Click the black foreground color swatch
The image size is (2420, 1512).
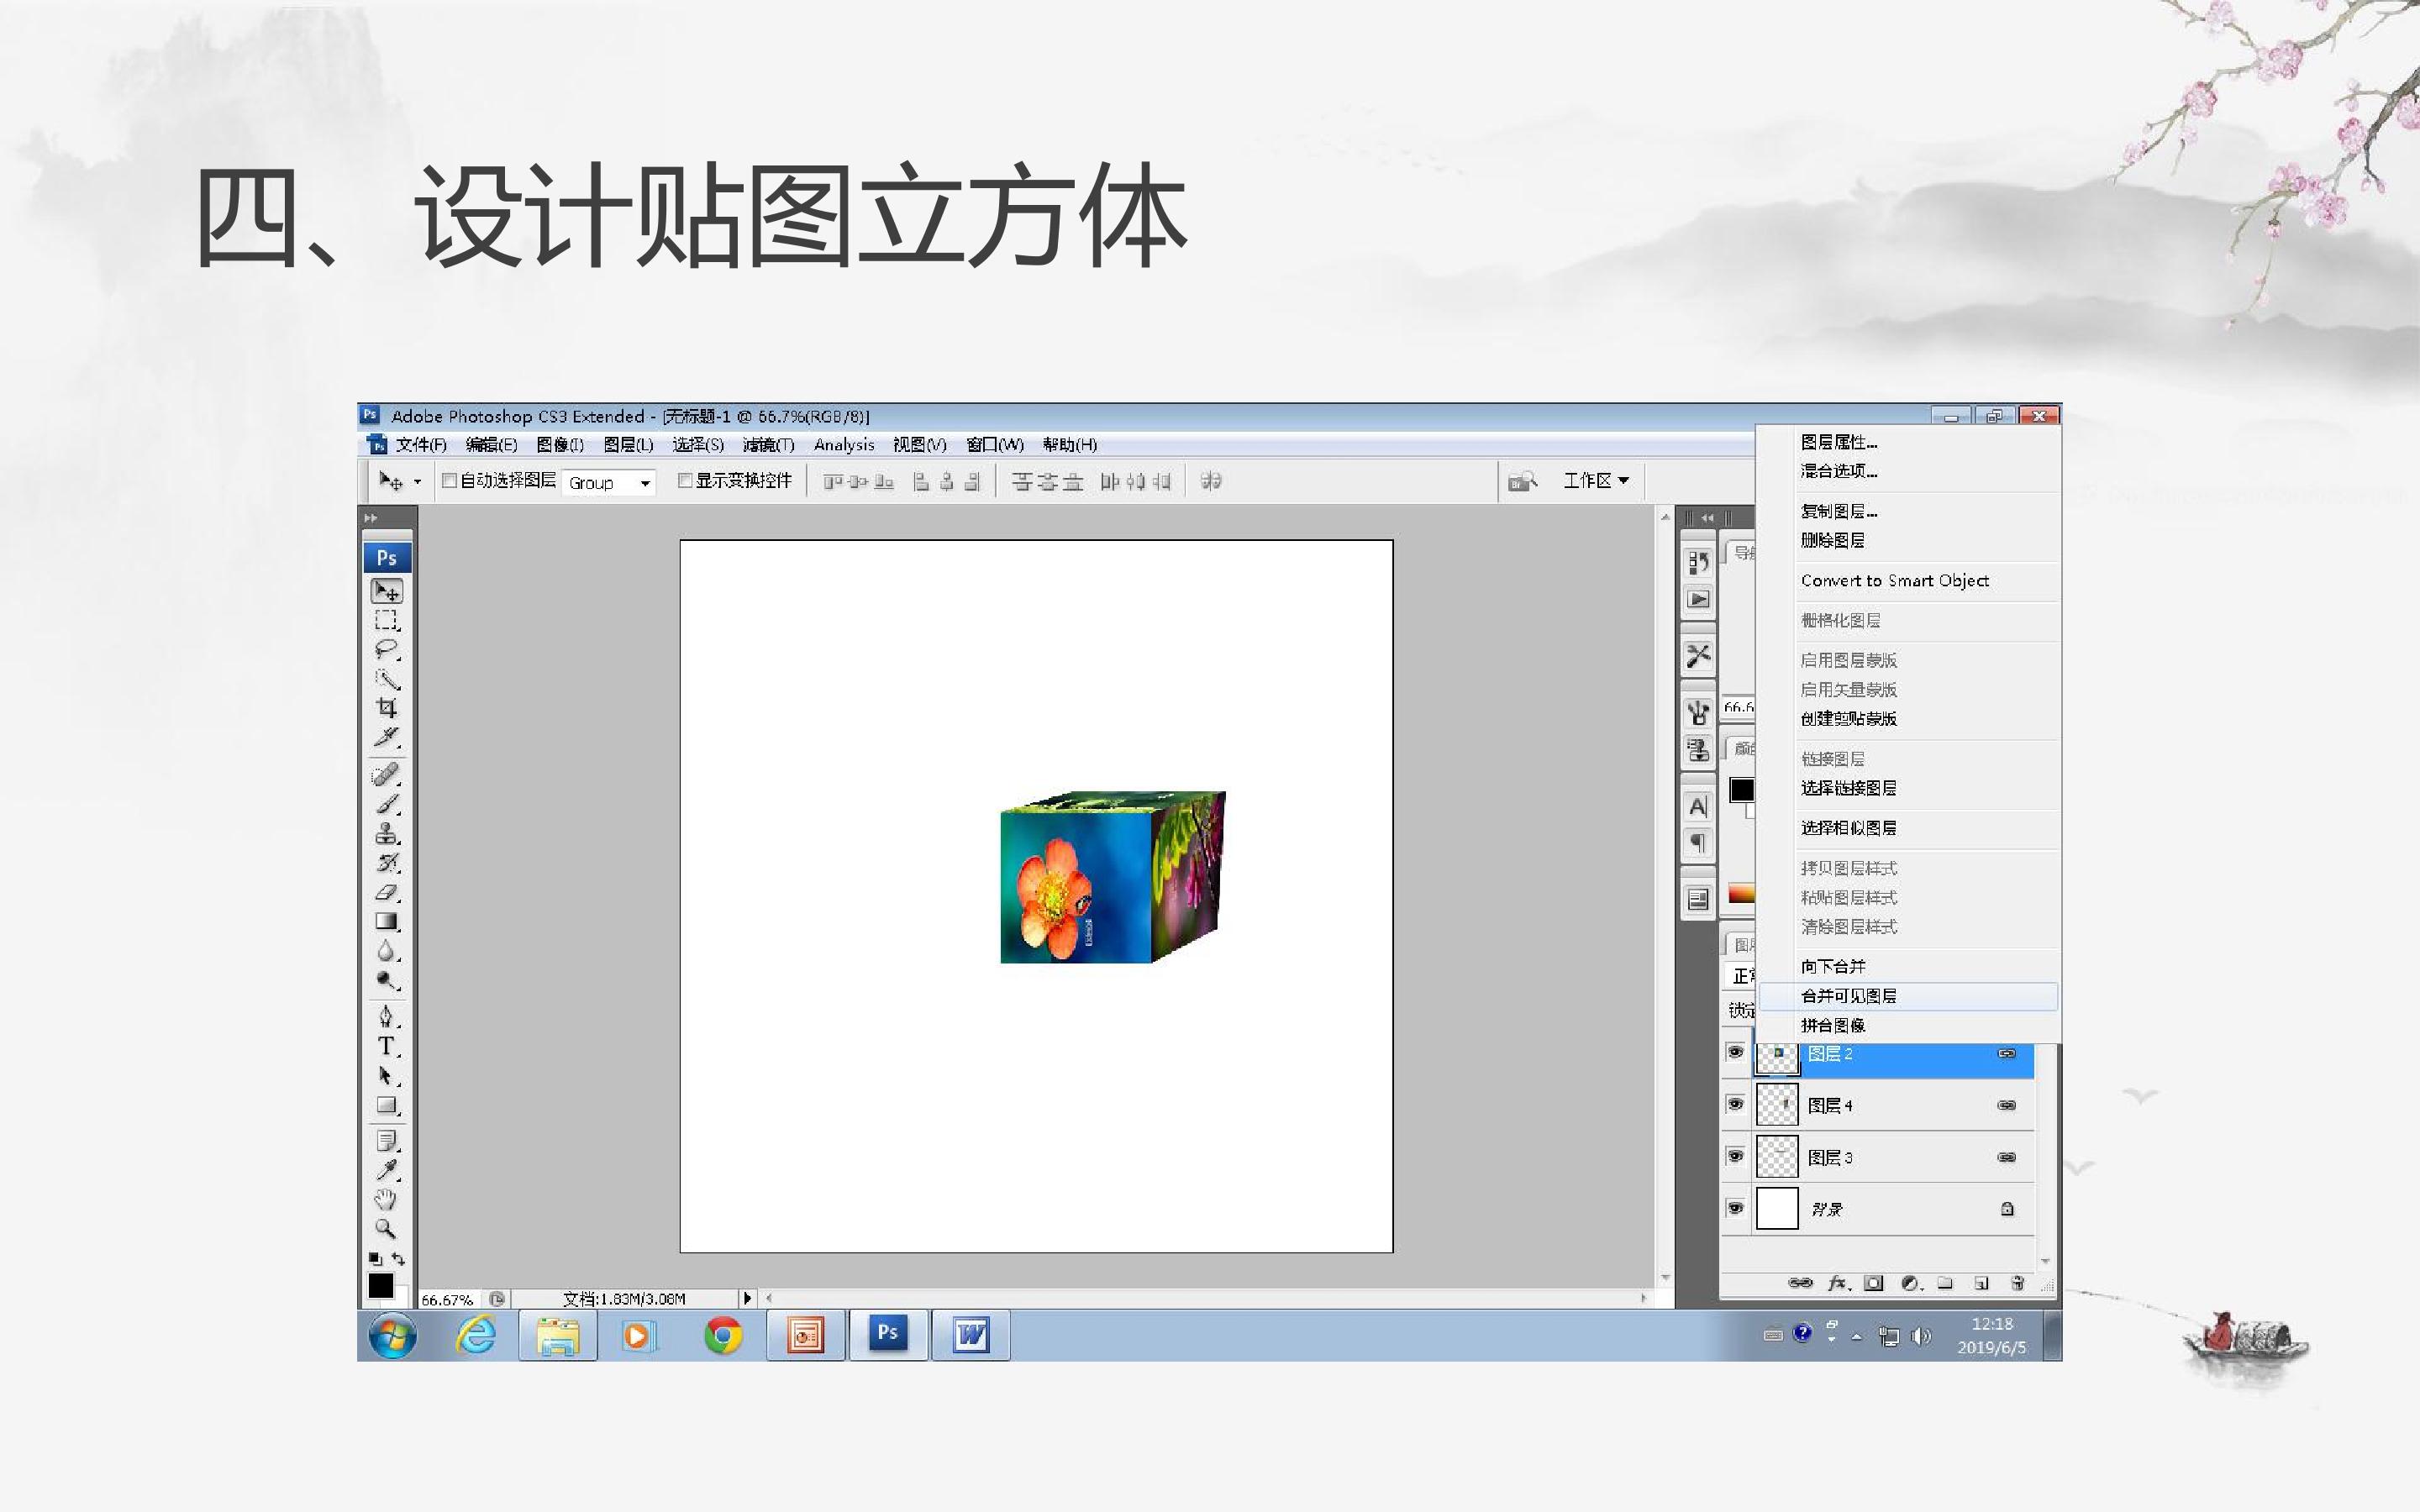(x=380, y=1285)
